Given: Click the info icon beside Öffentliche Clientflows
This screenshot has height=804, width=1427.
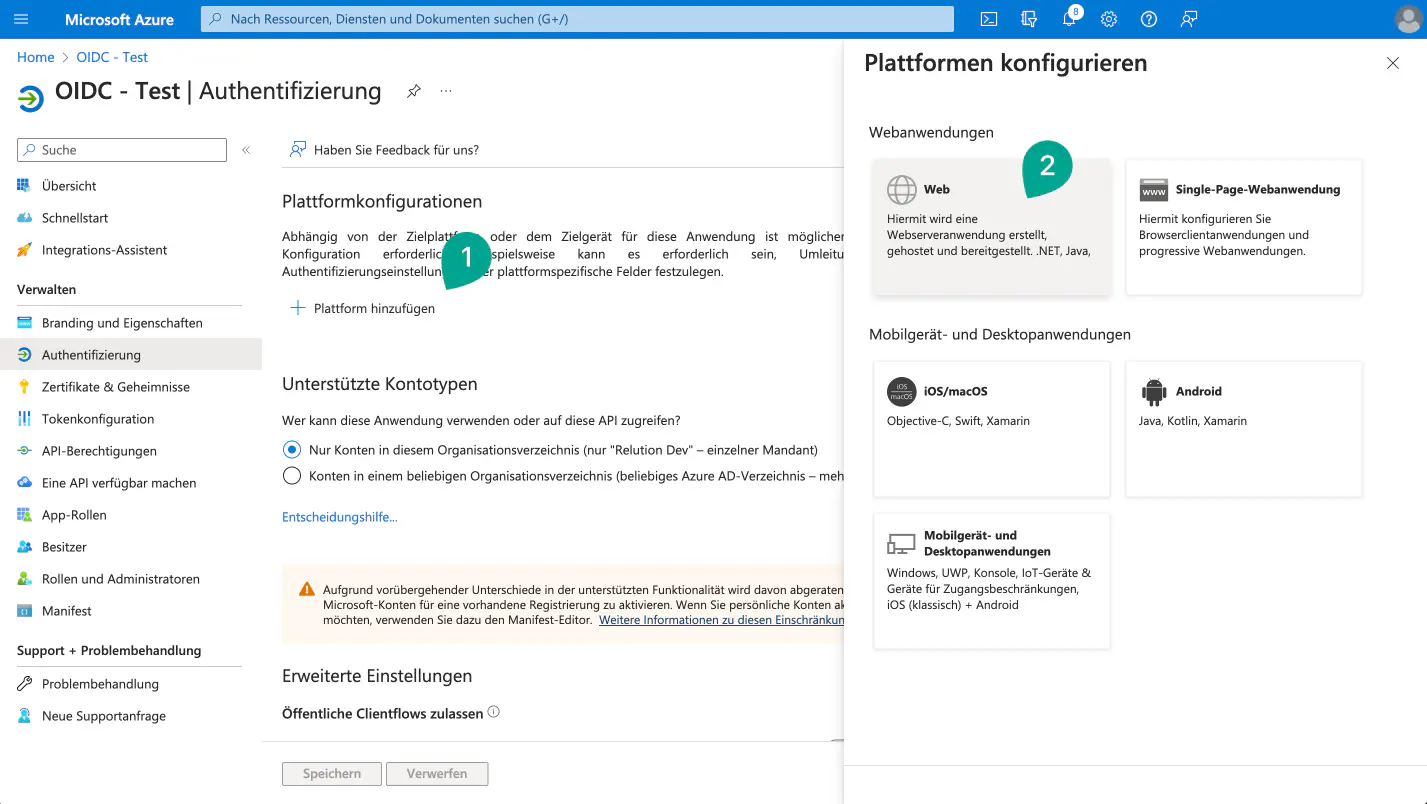Looking at the screenshot, I should tap(493, 713).
